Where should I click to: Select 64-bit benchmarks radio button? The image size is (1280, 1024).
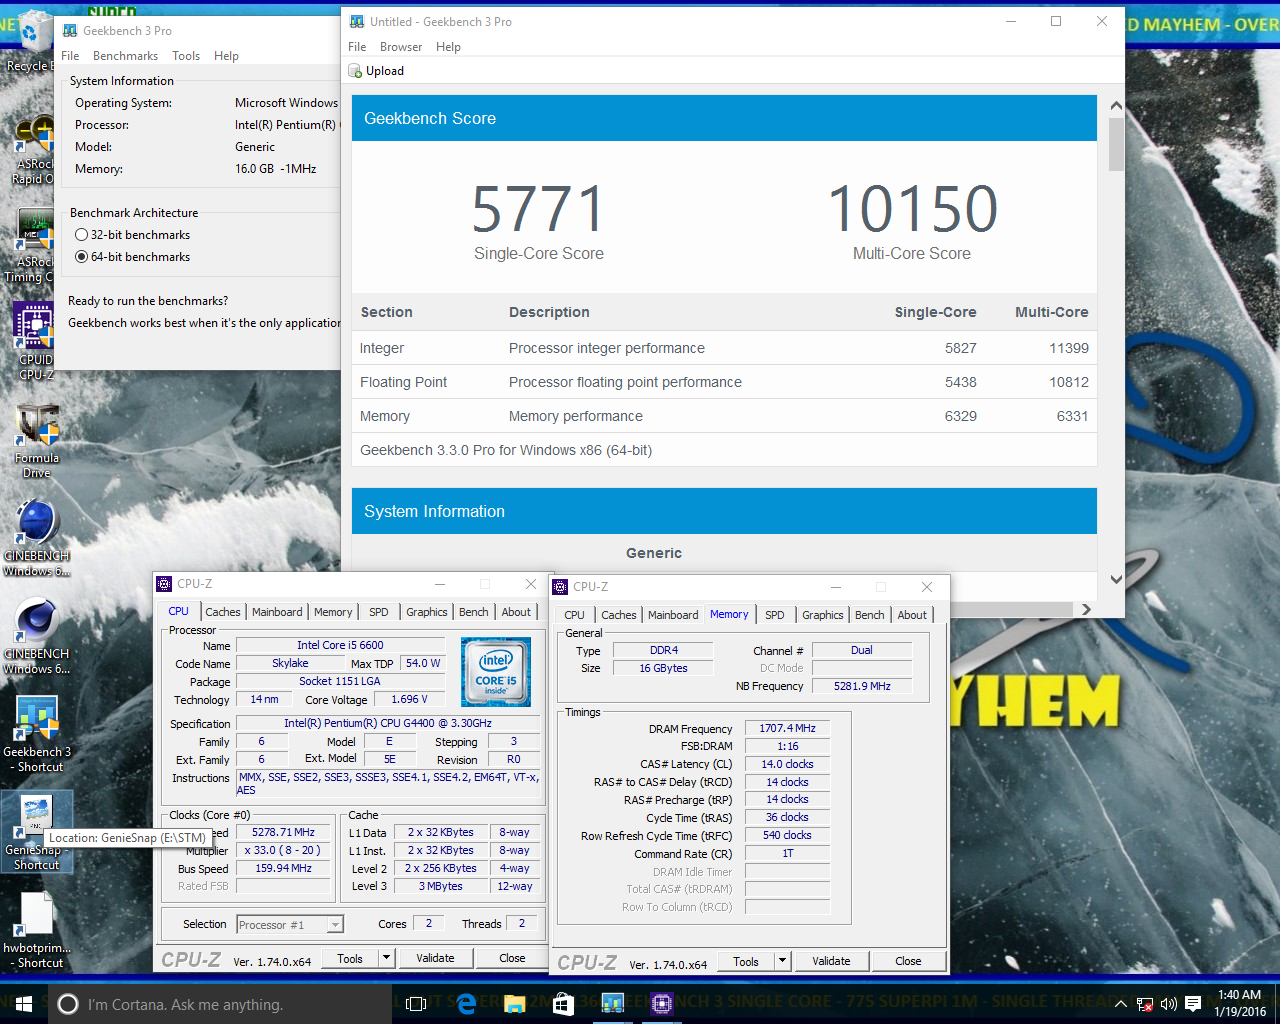click(x=82, y=257)
